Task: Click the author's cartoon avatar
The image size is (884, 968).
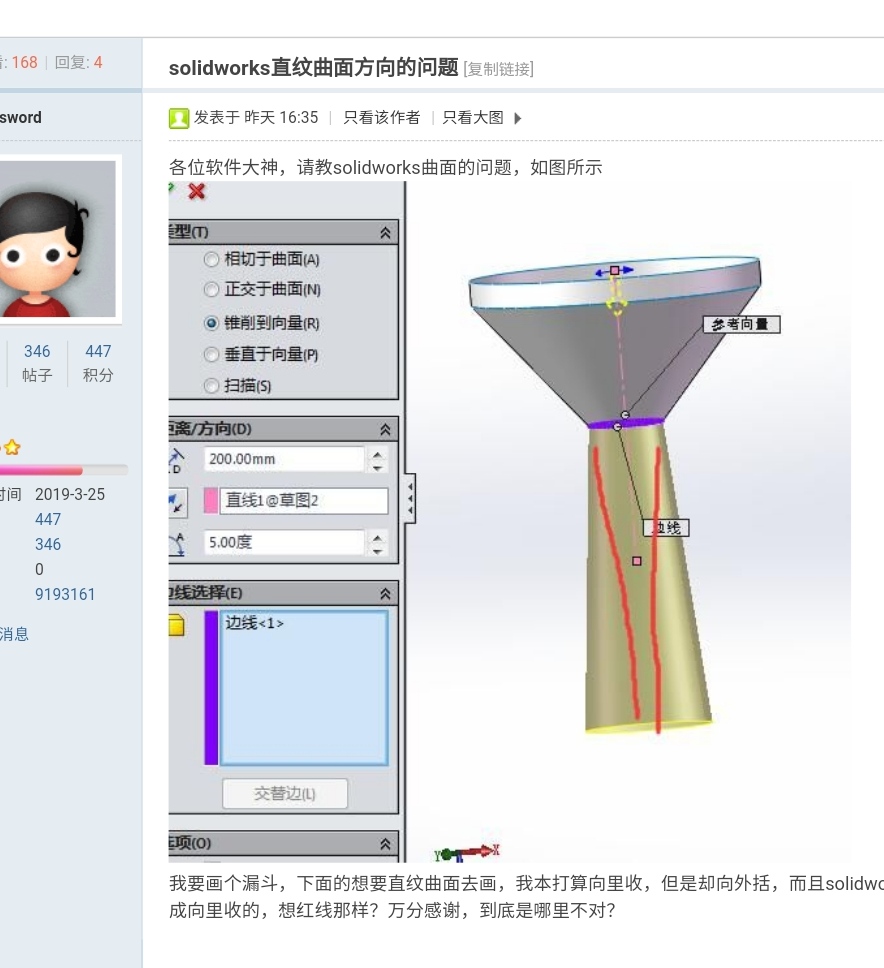Action: [56, 239]
